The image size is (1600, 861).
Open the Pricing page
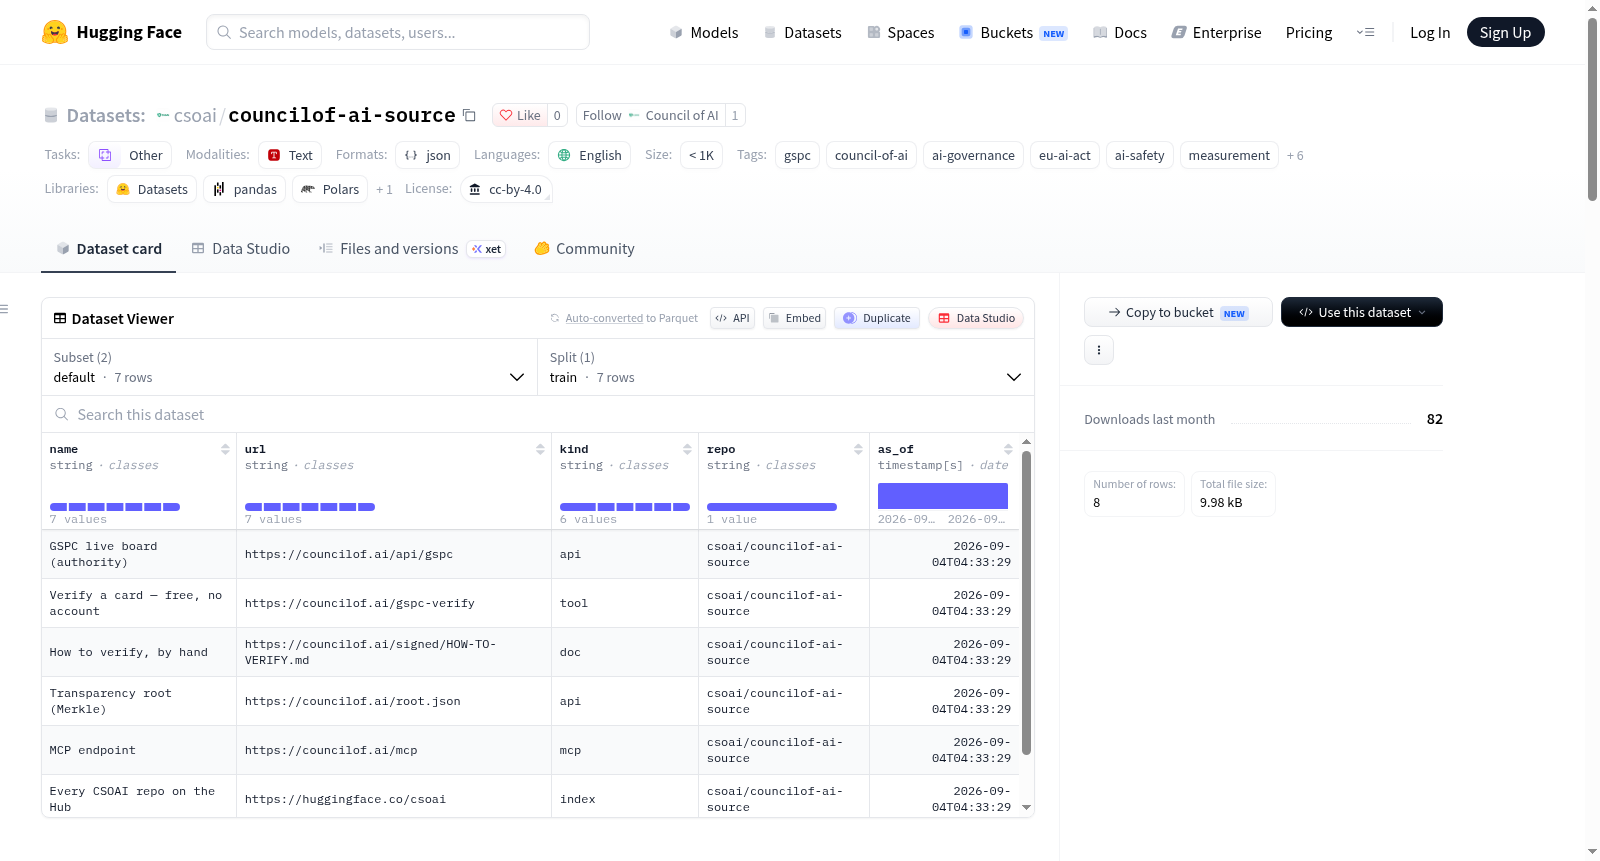coord(1309,32)
